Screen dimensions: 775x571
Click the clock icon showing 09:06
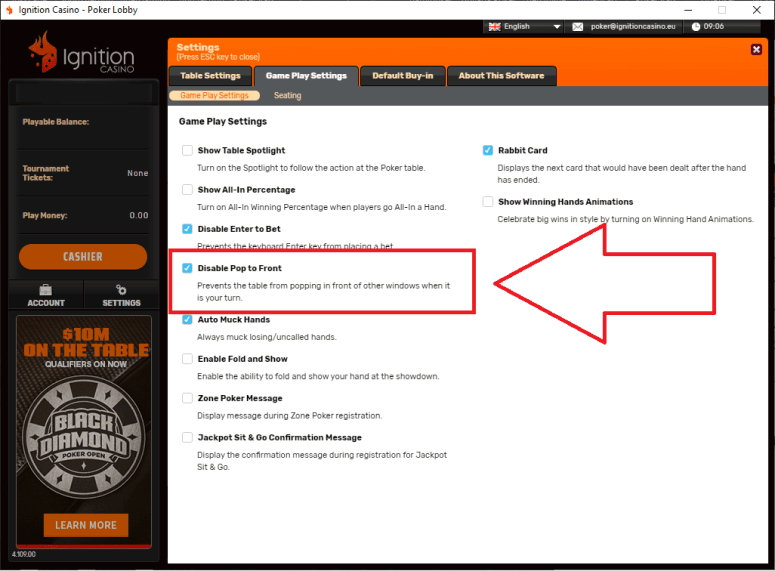click(695, 27)
